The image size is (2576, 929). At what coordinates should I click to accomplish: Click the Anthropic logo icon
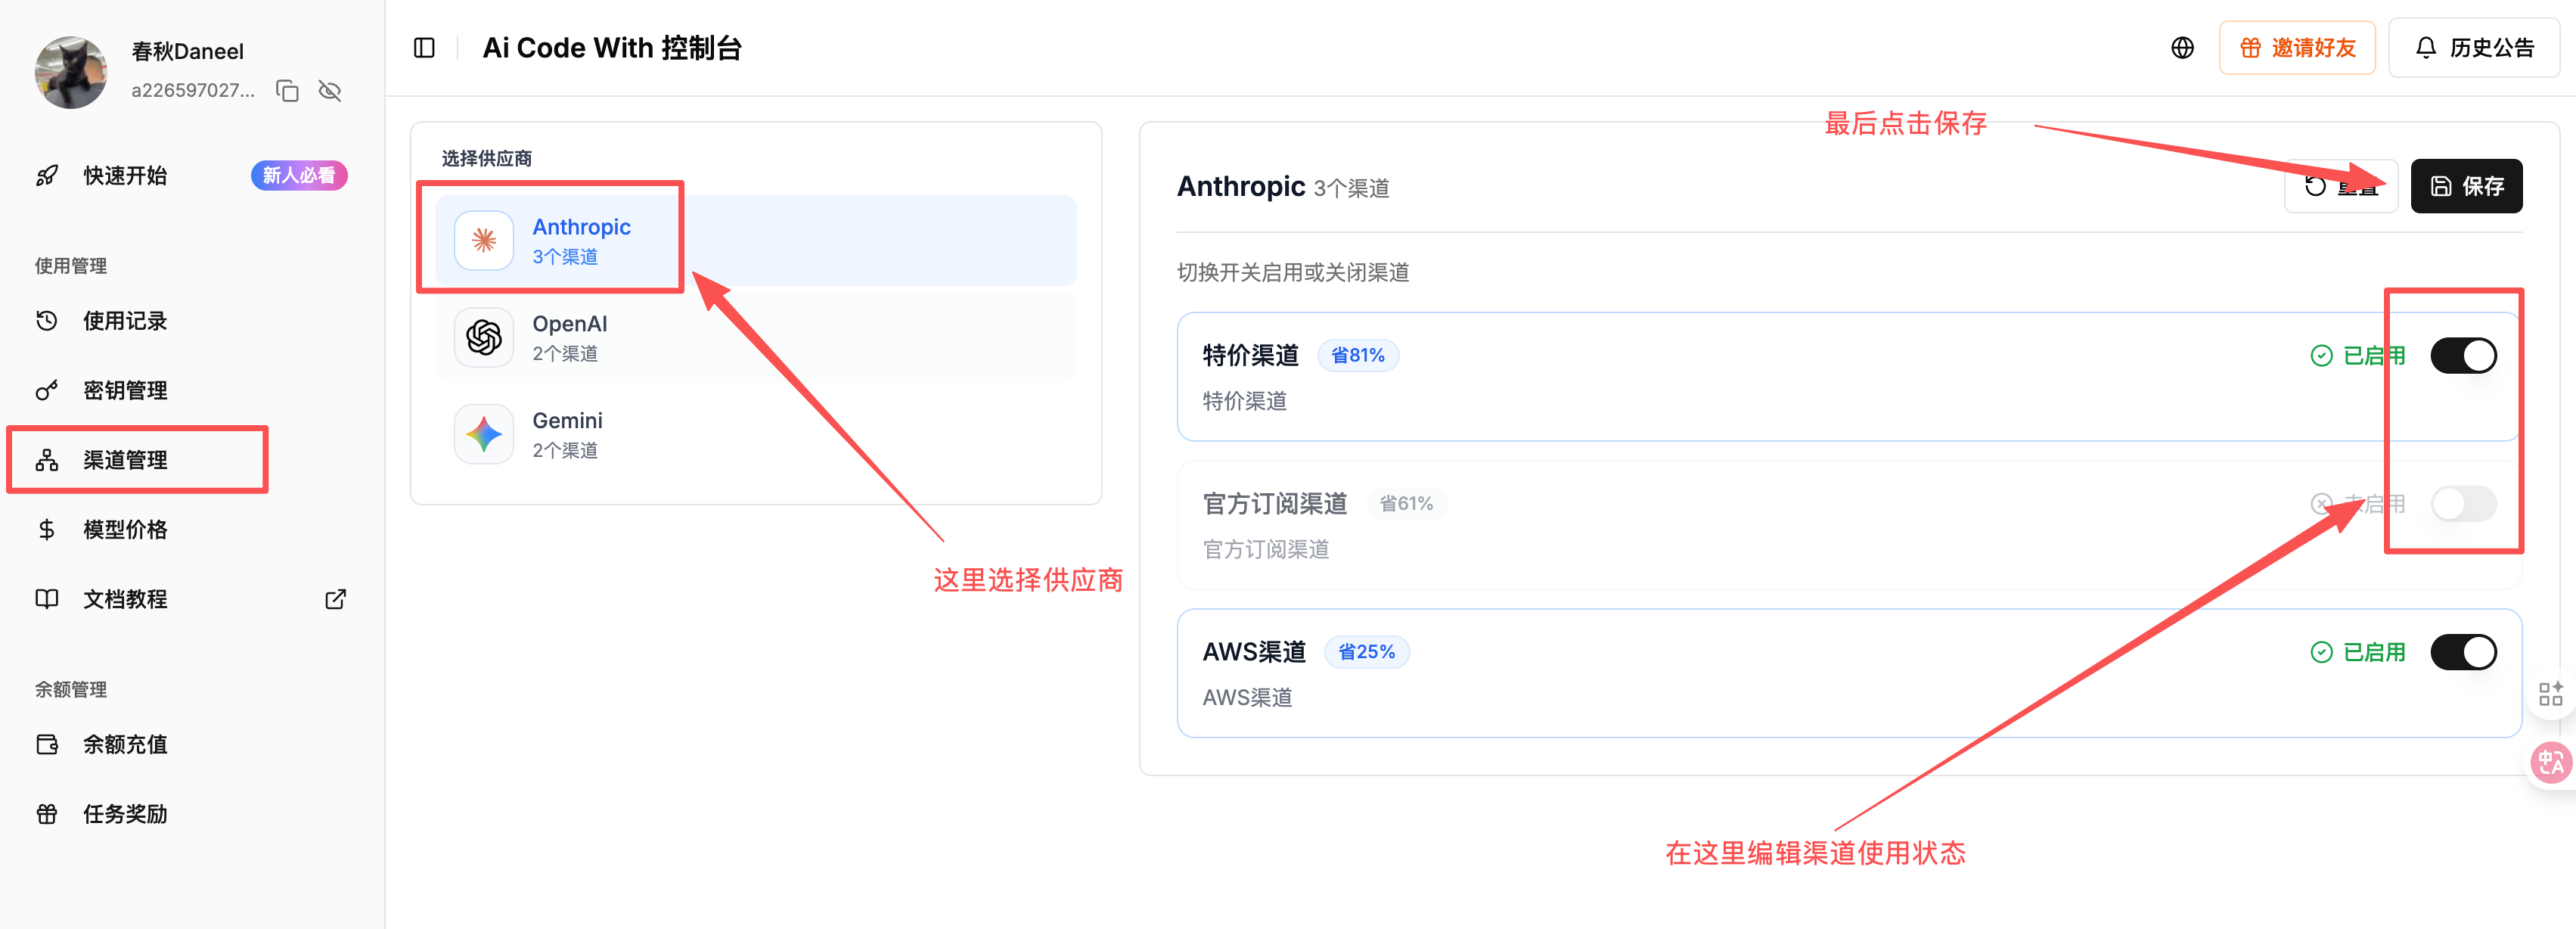pyautogui.click(x=484, y=240)
